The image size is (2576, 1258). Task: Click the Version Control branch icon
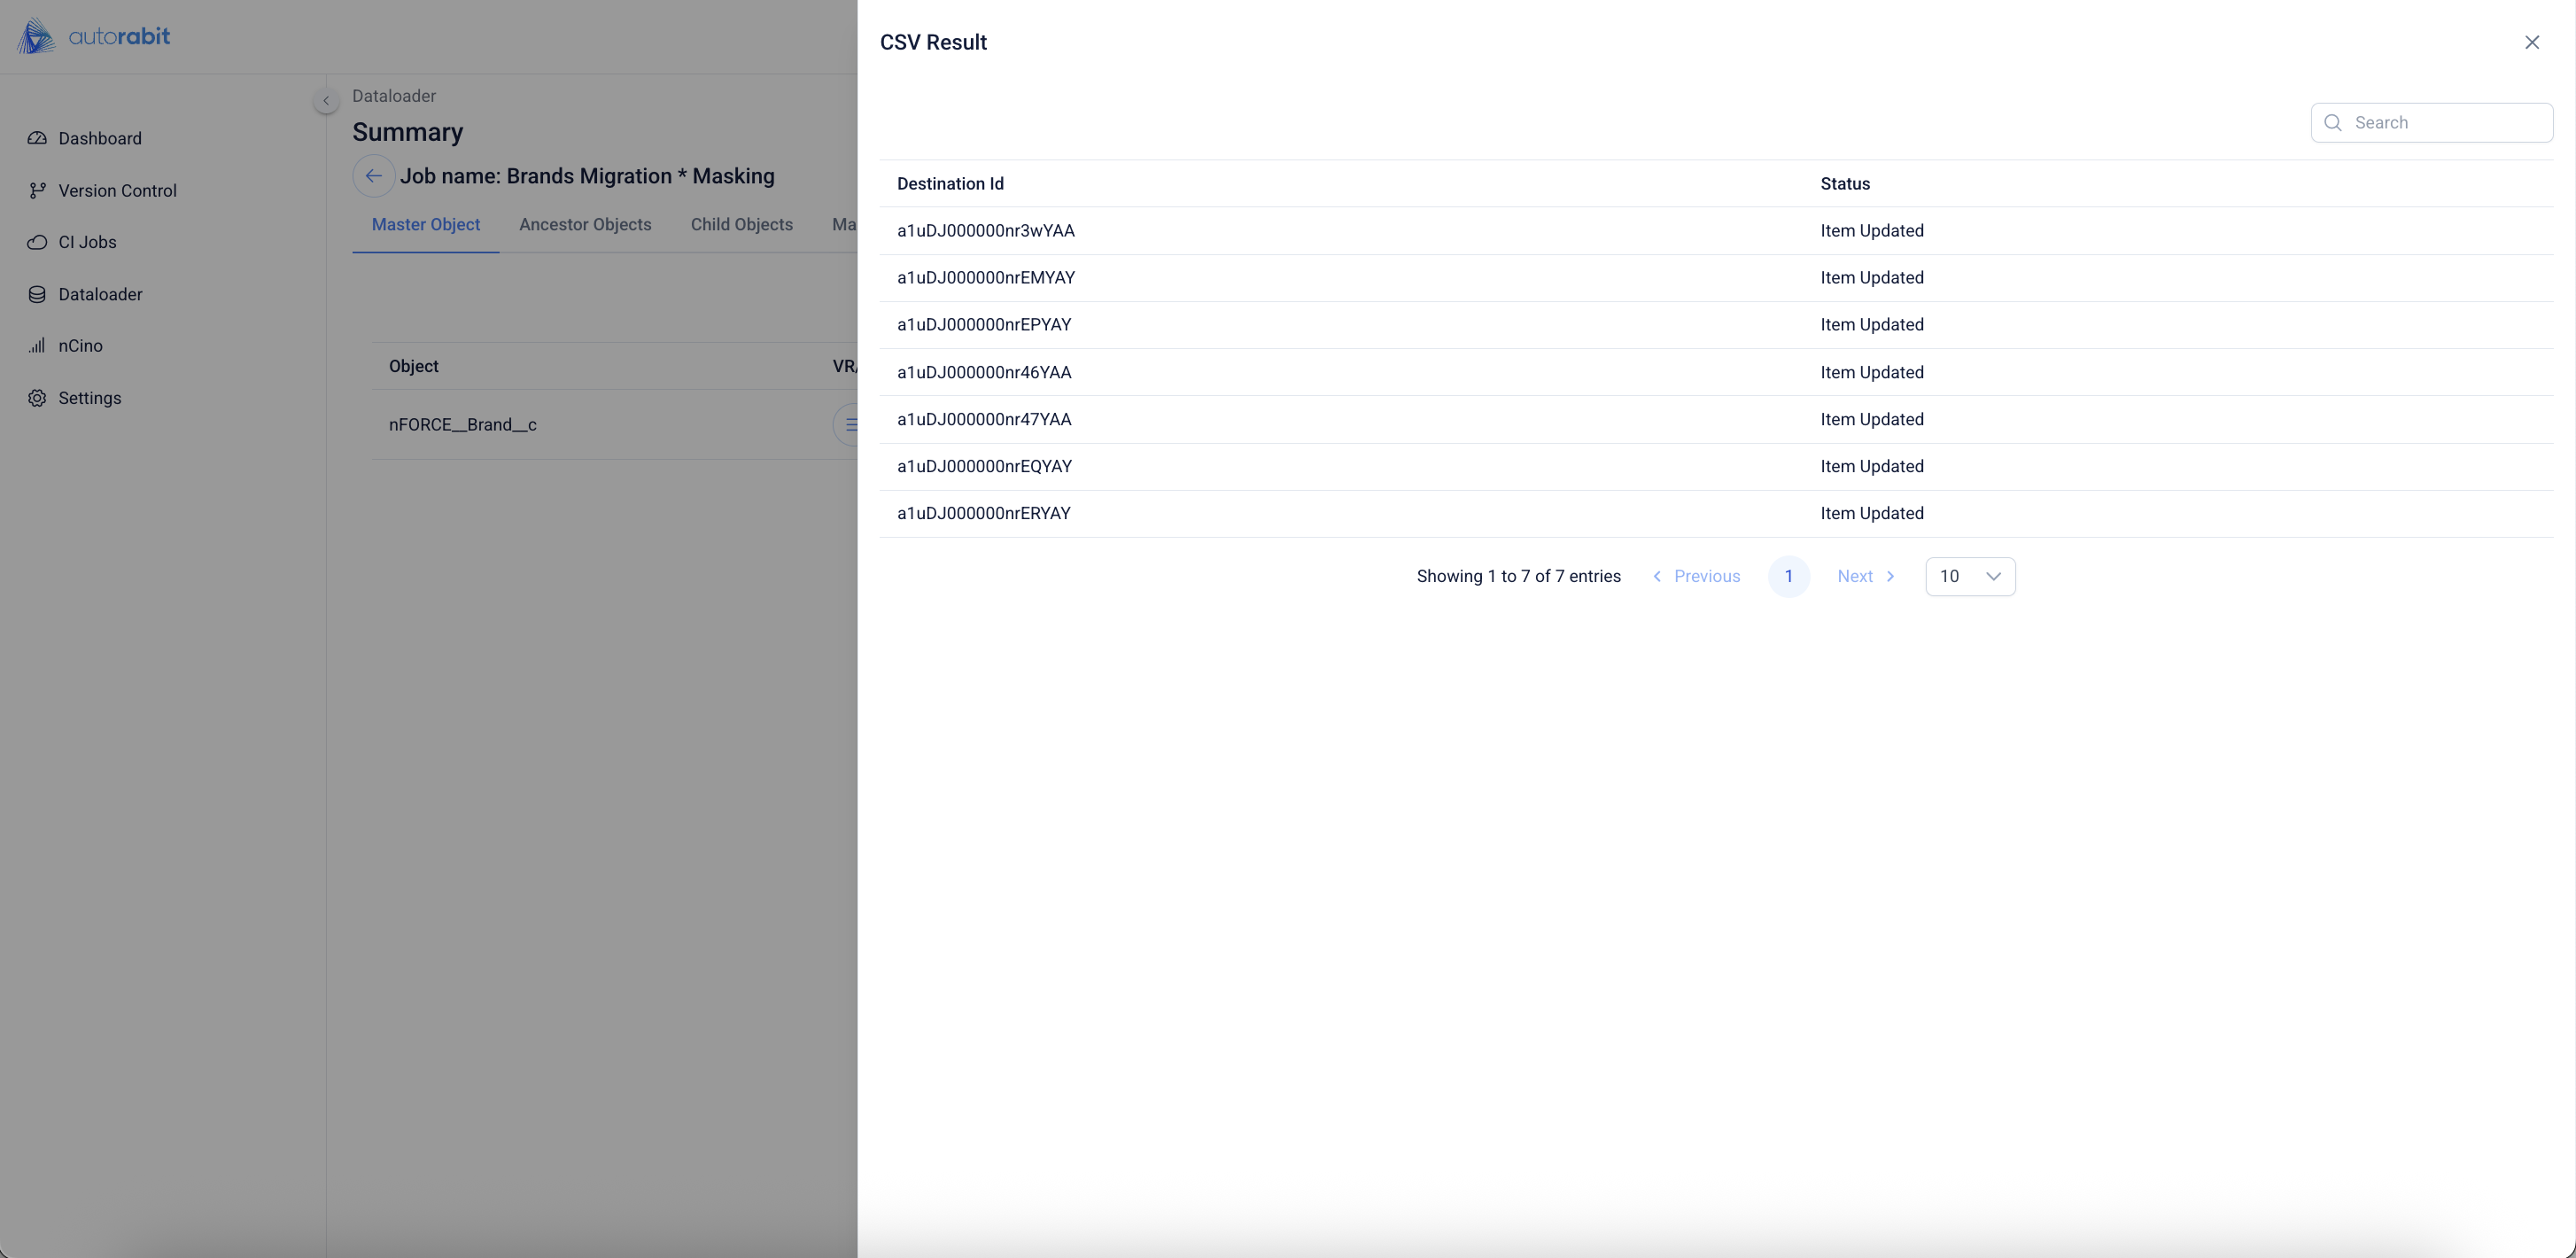click(37, 190)
